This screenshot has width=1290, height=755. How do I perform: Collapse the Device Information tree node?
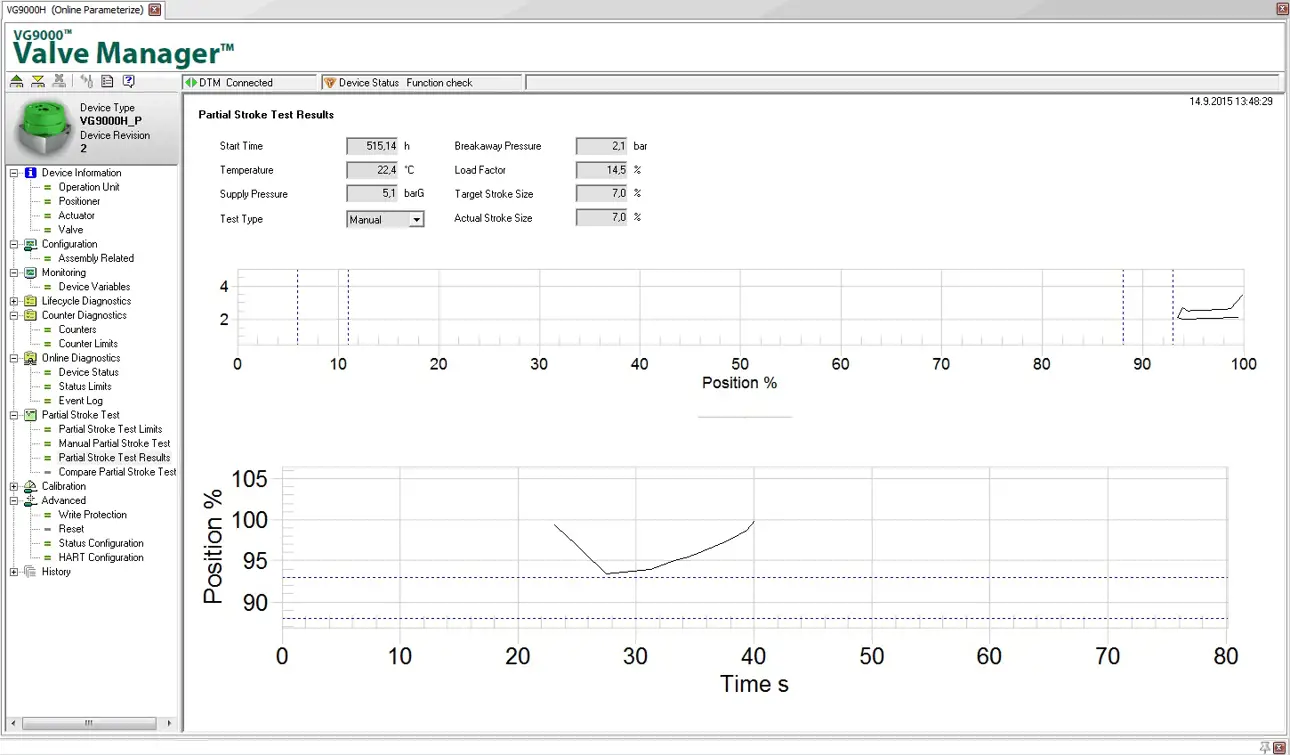[14, 173]
